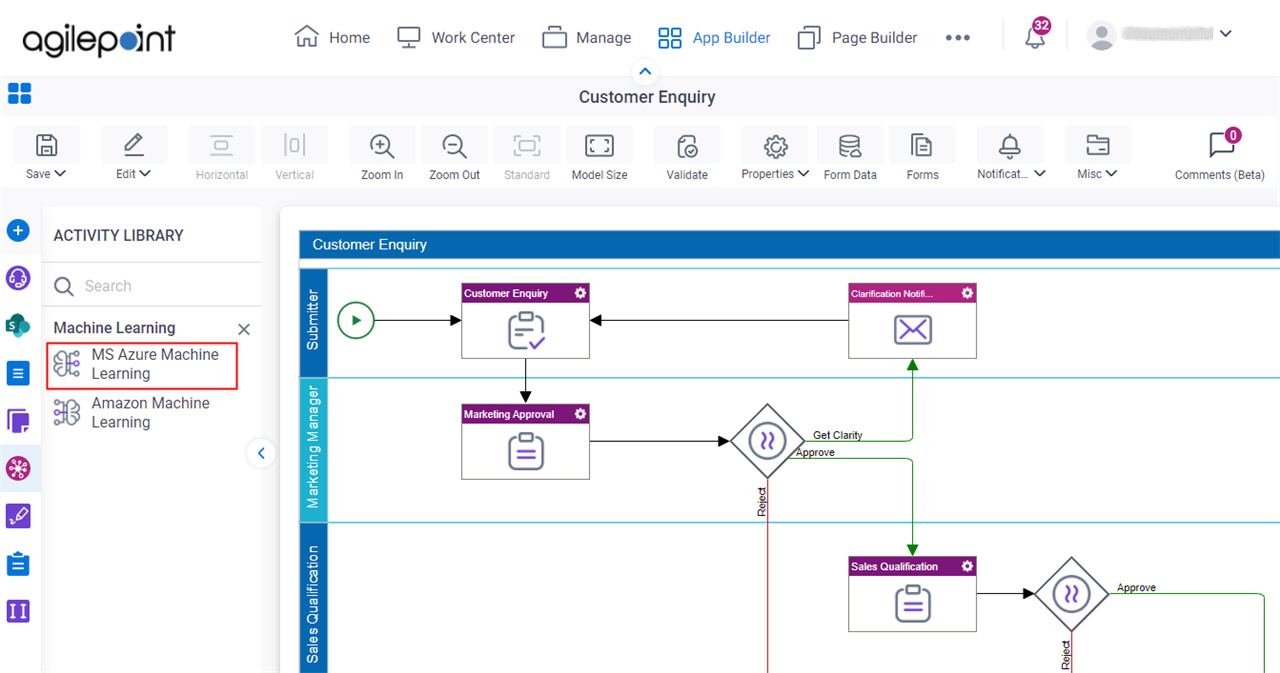Open Comments (Beta) speech bubble

[x=1221, y=145]
